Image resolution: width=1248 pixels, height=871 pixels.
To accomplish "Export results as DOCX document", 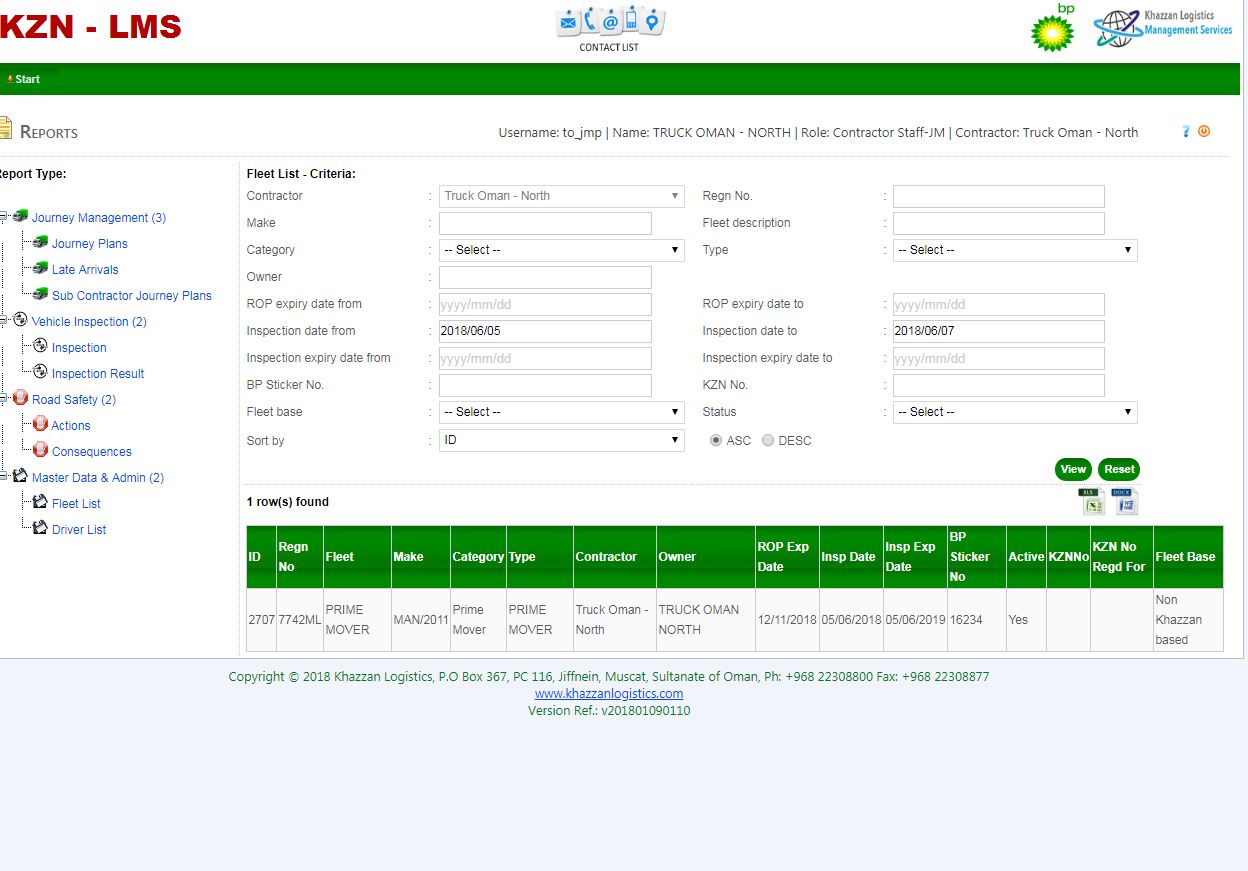I will [x=1126, y=502].
